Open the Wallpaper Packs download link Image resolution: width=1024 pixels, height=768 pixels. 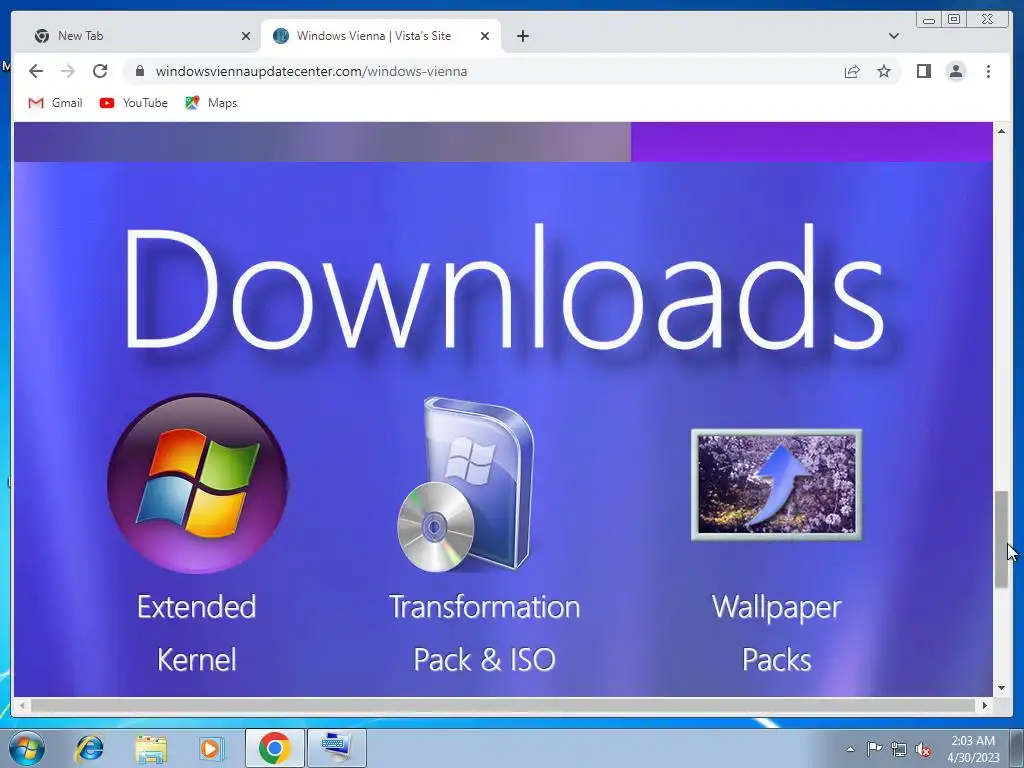[x=776, y=633]
